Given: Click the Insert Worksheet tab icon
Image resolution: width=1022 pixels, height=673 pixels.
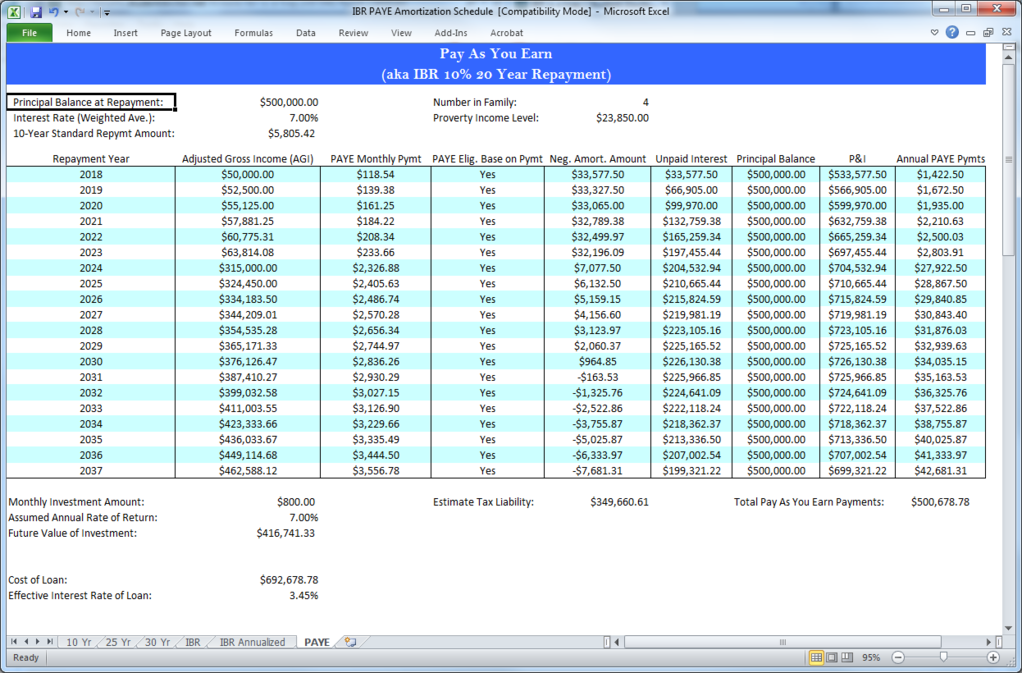Looking at the screenshot, I should [x=351, y=642].
